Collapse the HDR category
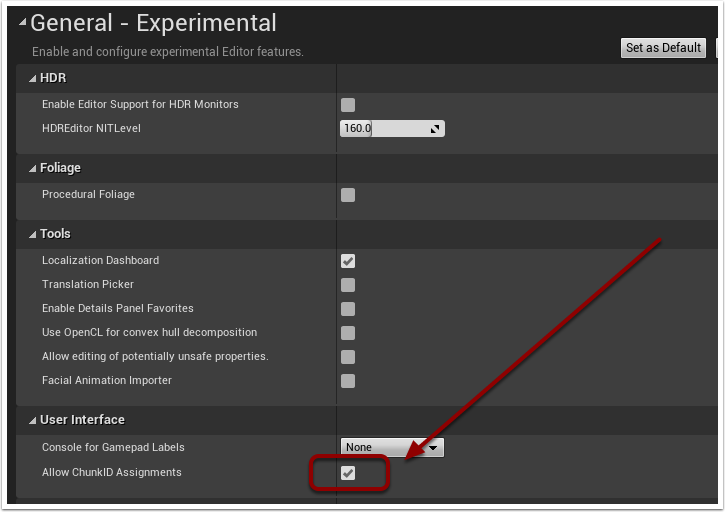725x512 pixels. click(x=32, y=79)
